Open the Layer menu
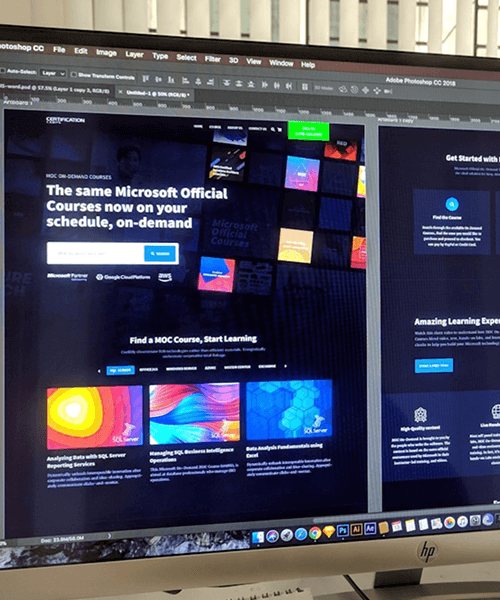Screen dimensions: 500x600 click(x=134, y=54)
